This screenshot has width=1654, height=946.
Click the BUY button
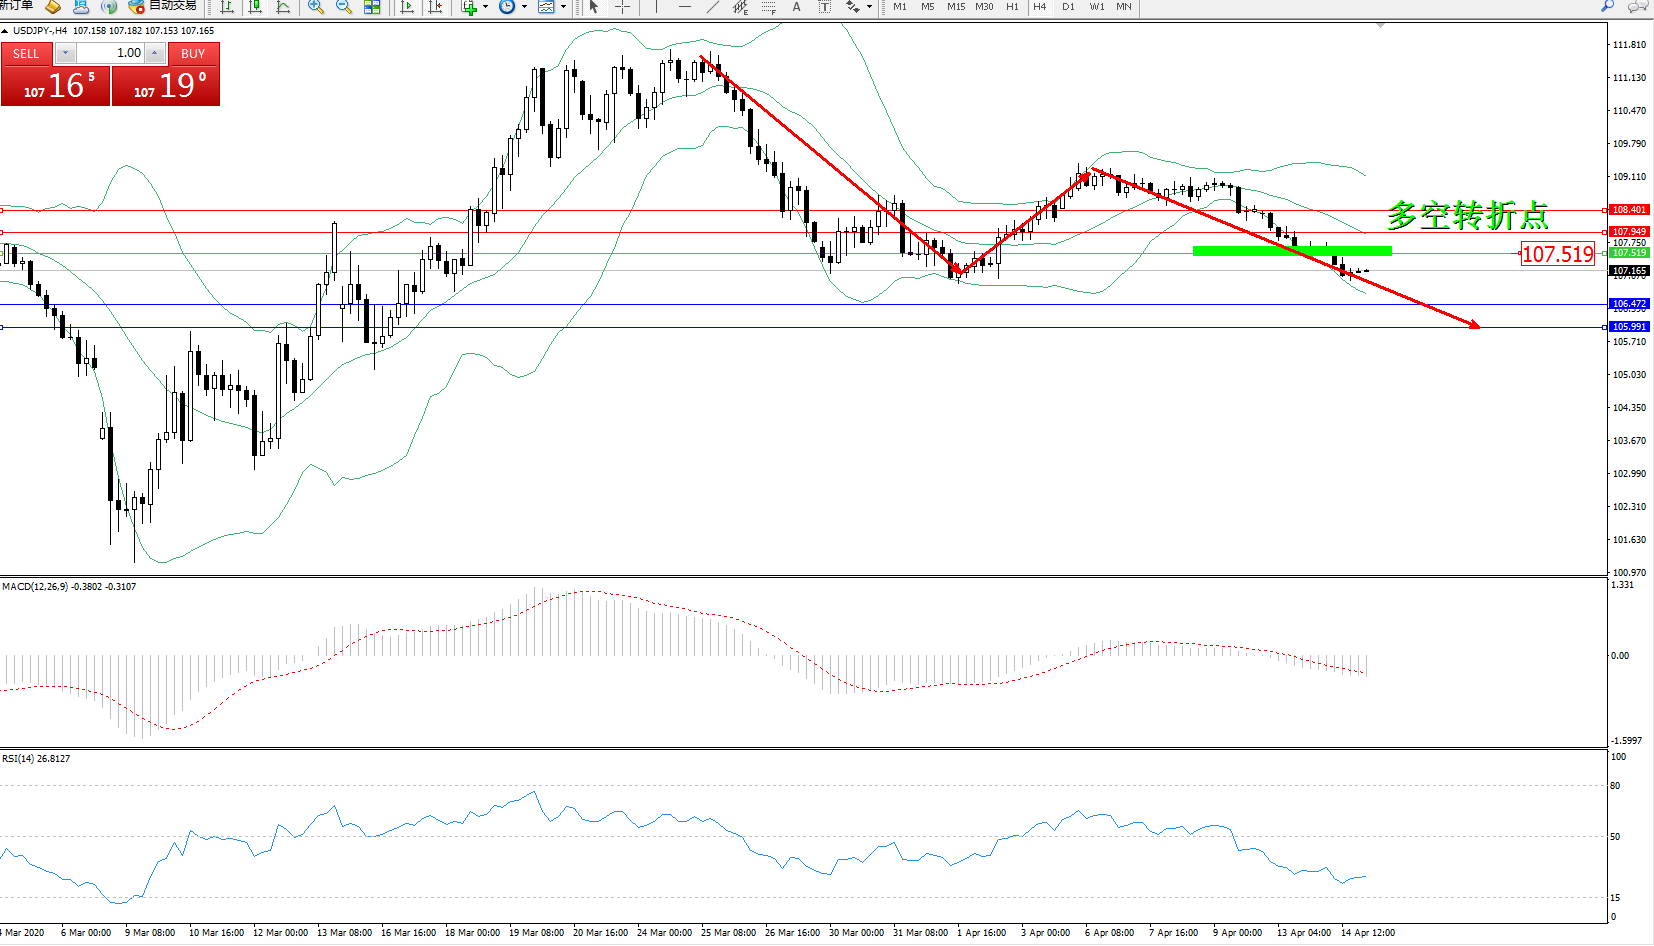click(x=193, y=54)
